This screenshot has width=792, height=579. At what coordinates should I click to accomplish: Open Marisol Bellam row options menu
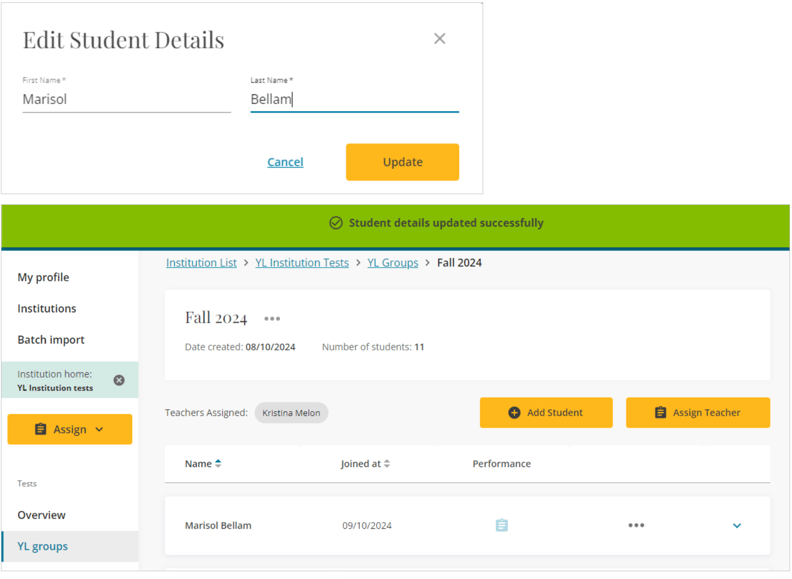pyautogui.click(x=636, y=525)
